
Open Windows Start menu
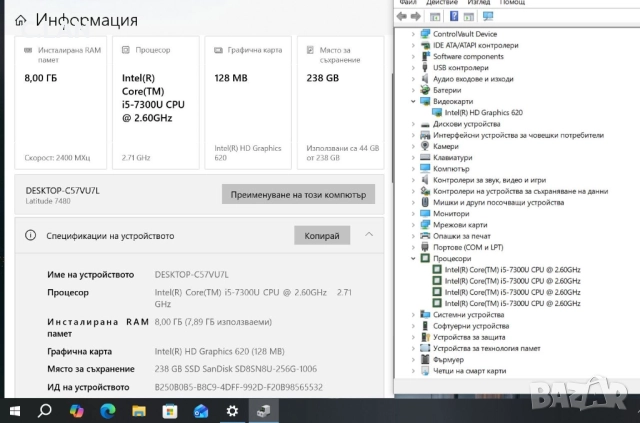pos(15,411)
